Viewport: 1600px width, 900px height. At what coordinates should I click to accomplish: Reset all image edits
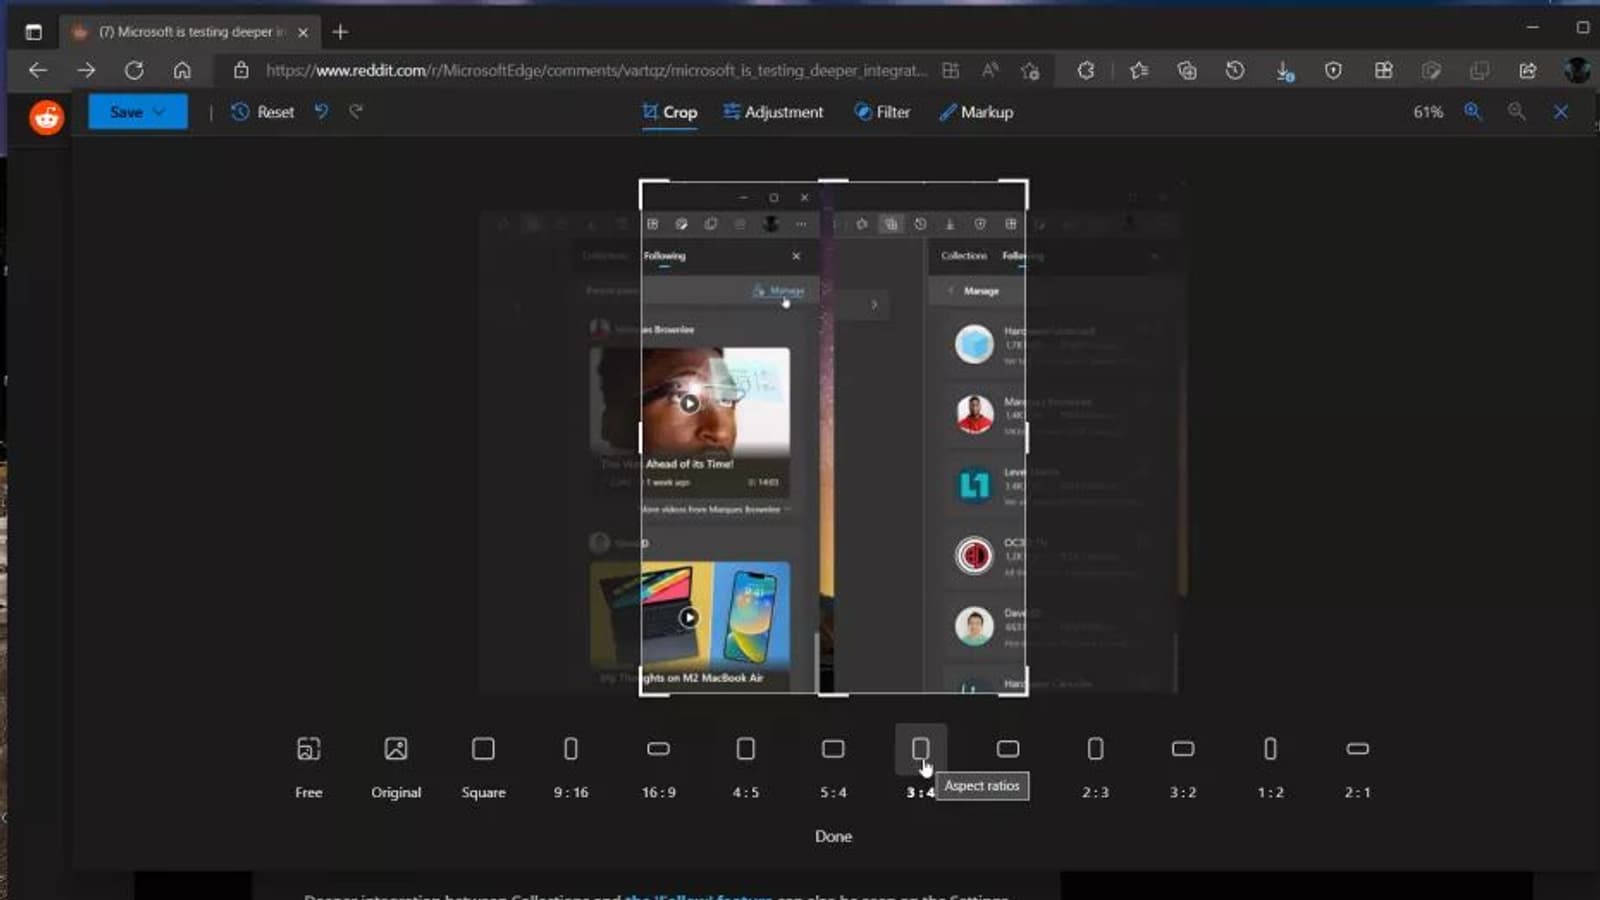263,112
